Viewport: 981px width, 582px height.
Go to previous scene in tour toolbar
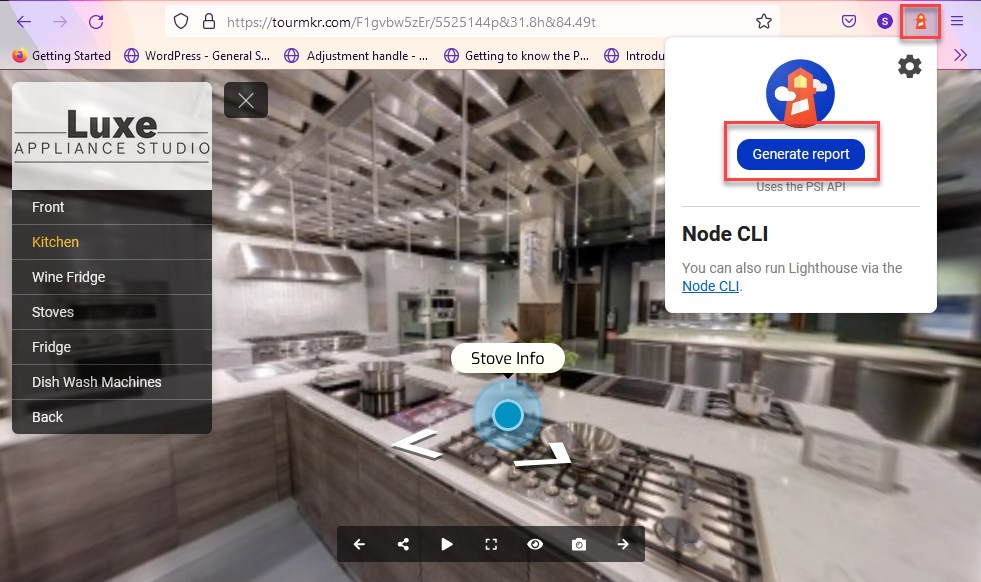tap(359, 544)
